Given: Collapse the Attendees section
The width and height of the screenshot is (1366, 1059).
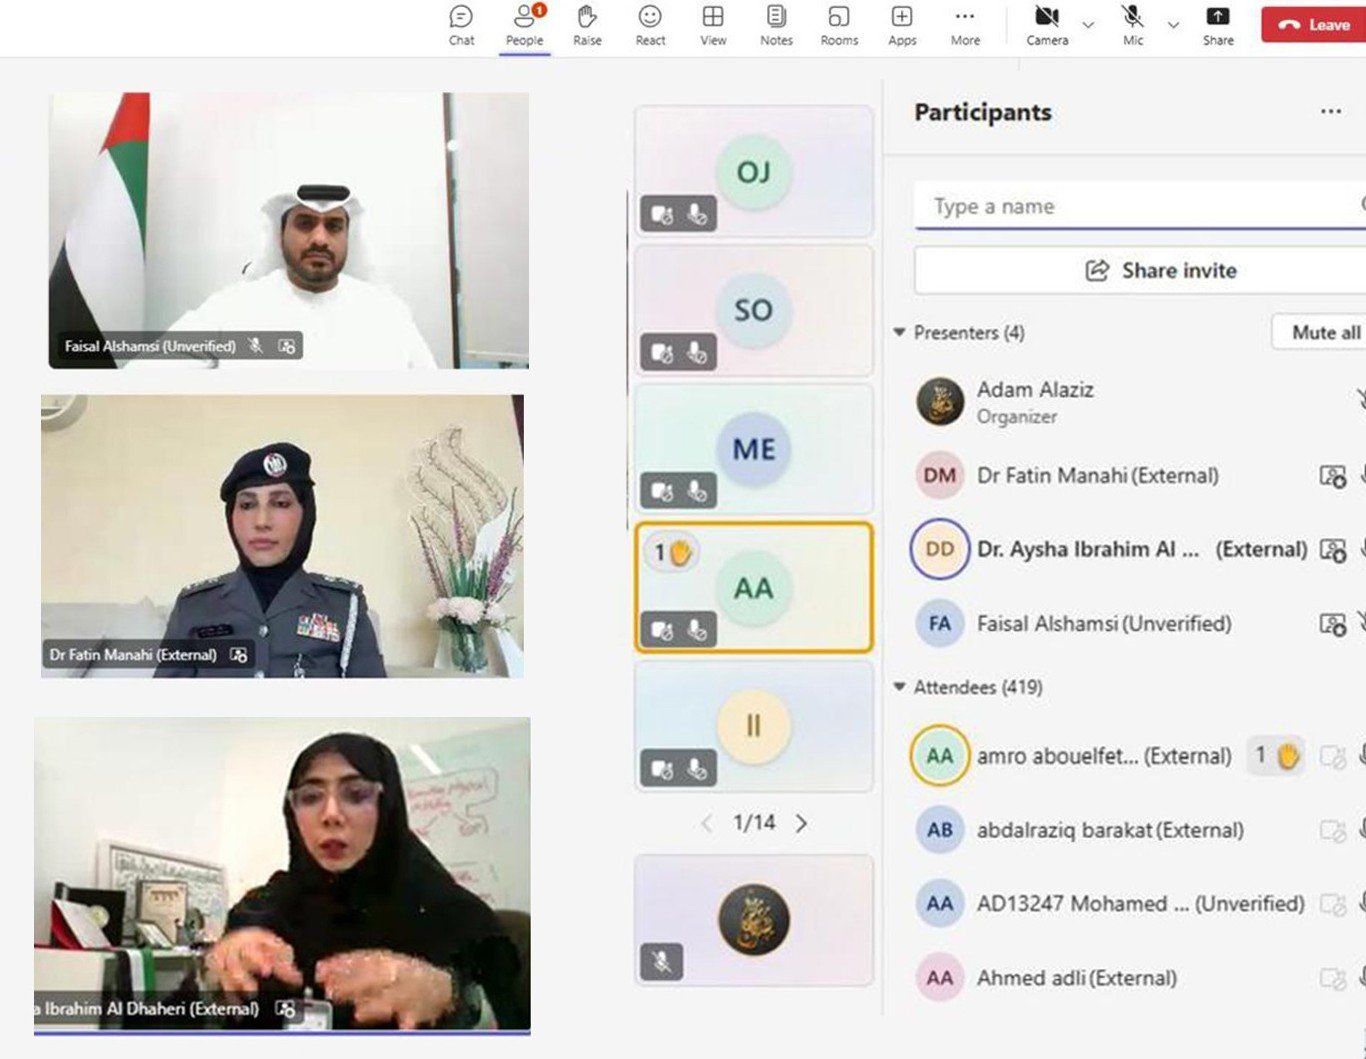Looking at the screenshot, I should coord(899,687).
